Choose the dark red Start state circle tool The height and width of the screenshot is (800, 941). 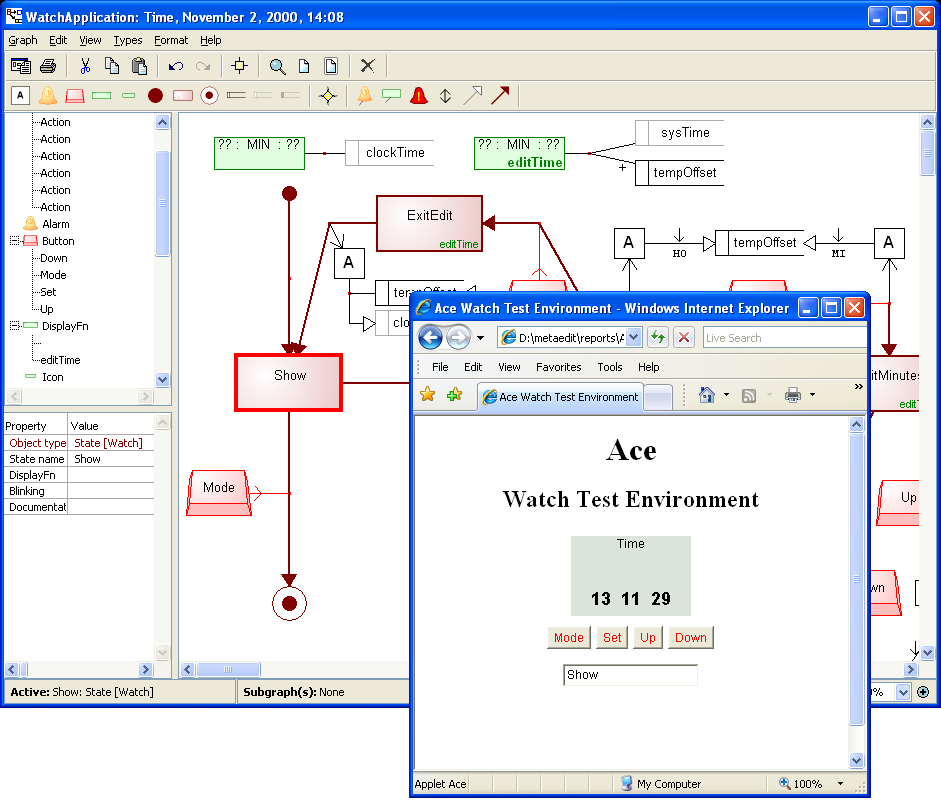coord(155,96)
